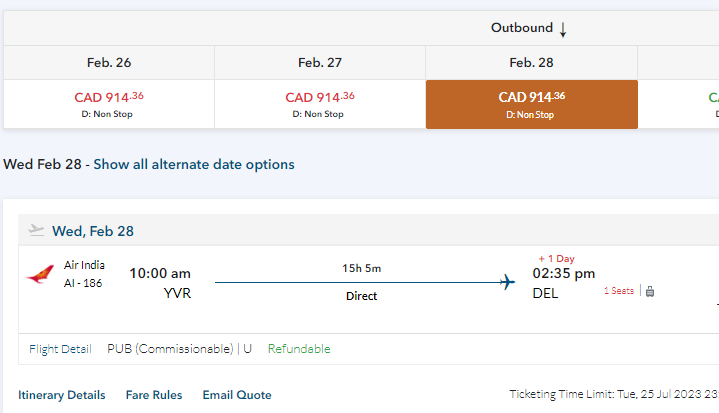The width and height of the screenshot is (719, 413).
Task: Select the Feb. 27 date column
Action: 320,62
